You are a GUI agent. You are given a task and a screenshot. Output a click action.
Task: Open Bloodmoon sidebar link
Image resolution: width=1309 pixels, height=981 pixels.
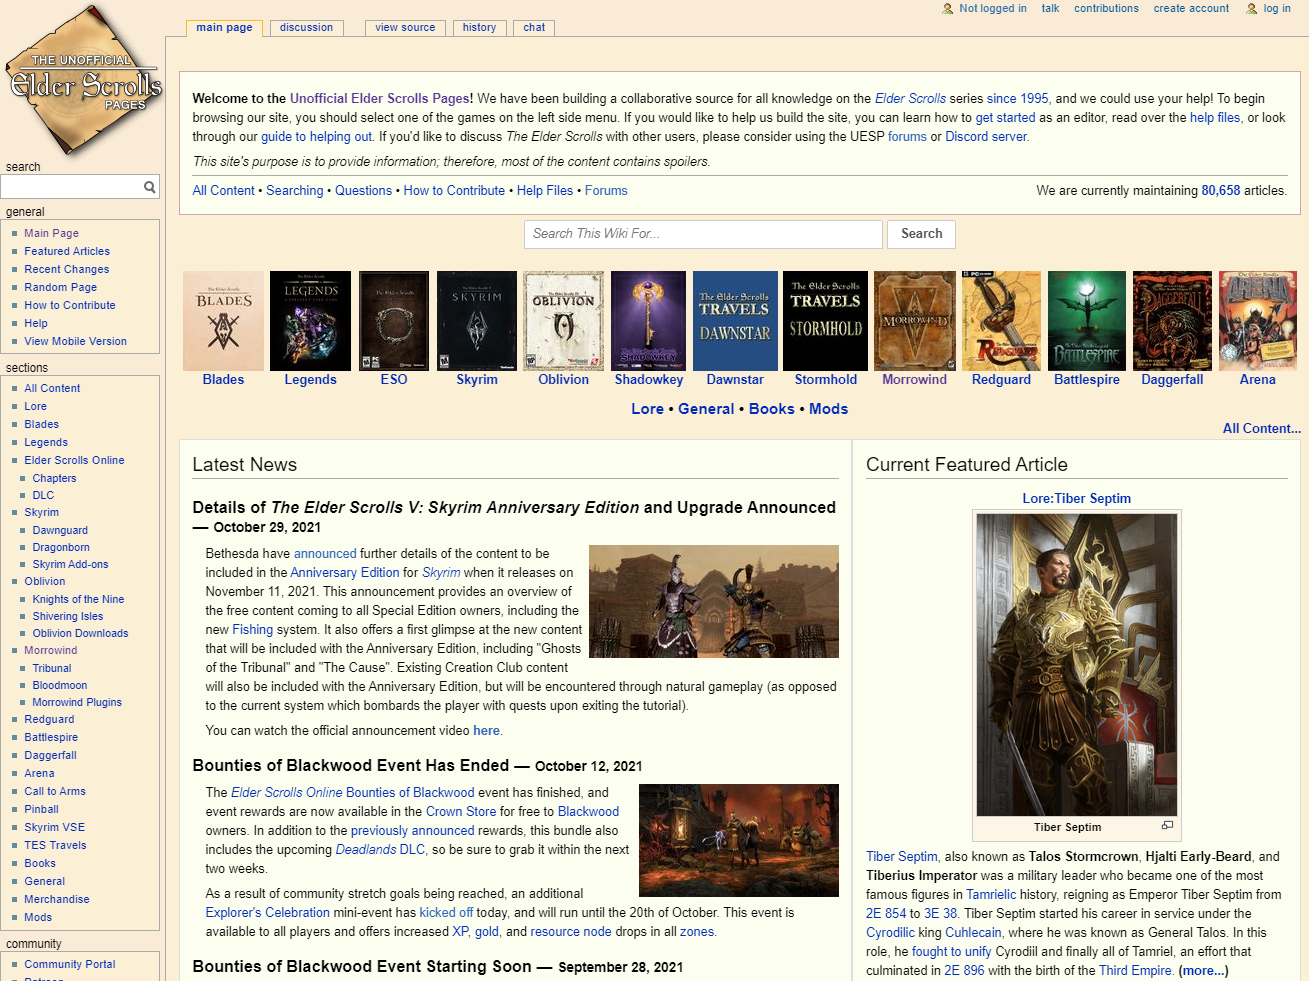pyautogui.click(x=60, y=686)
